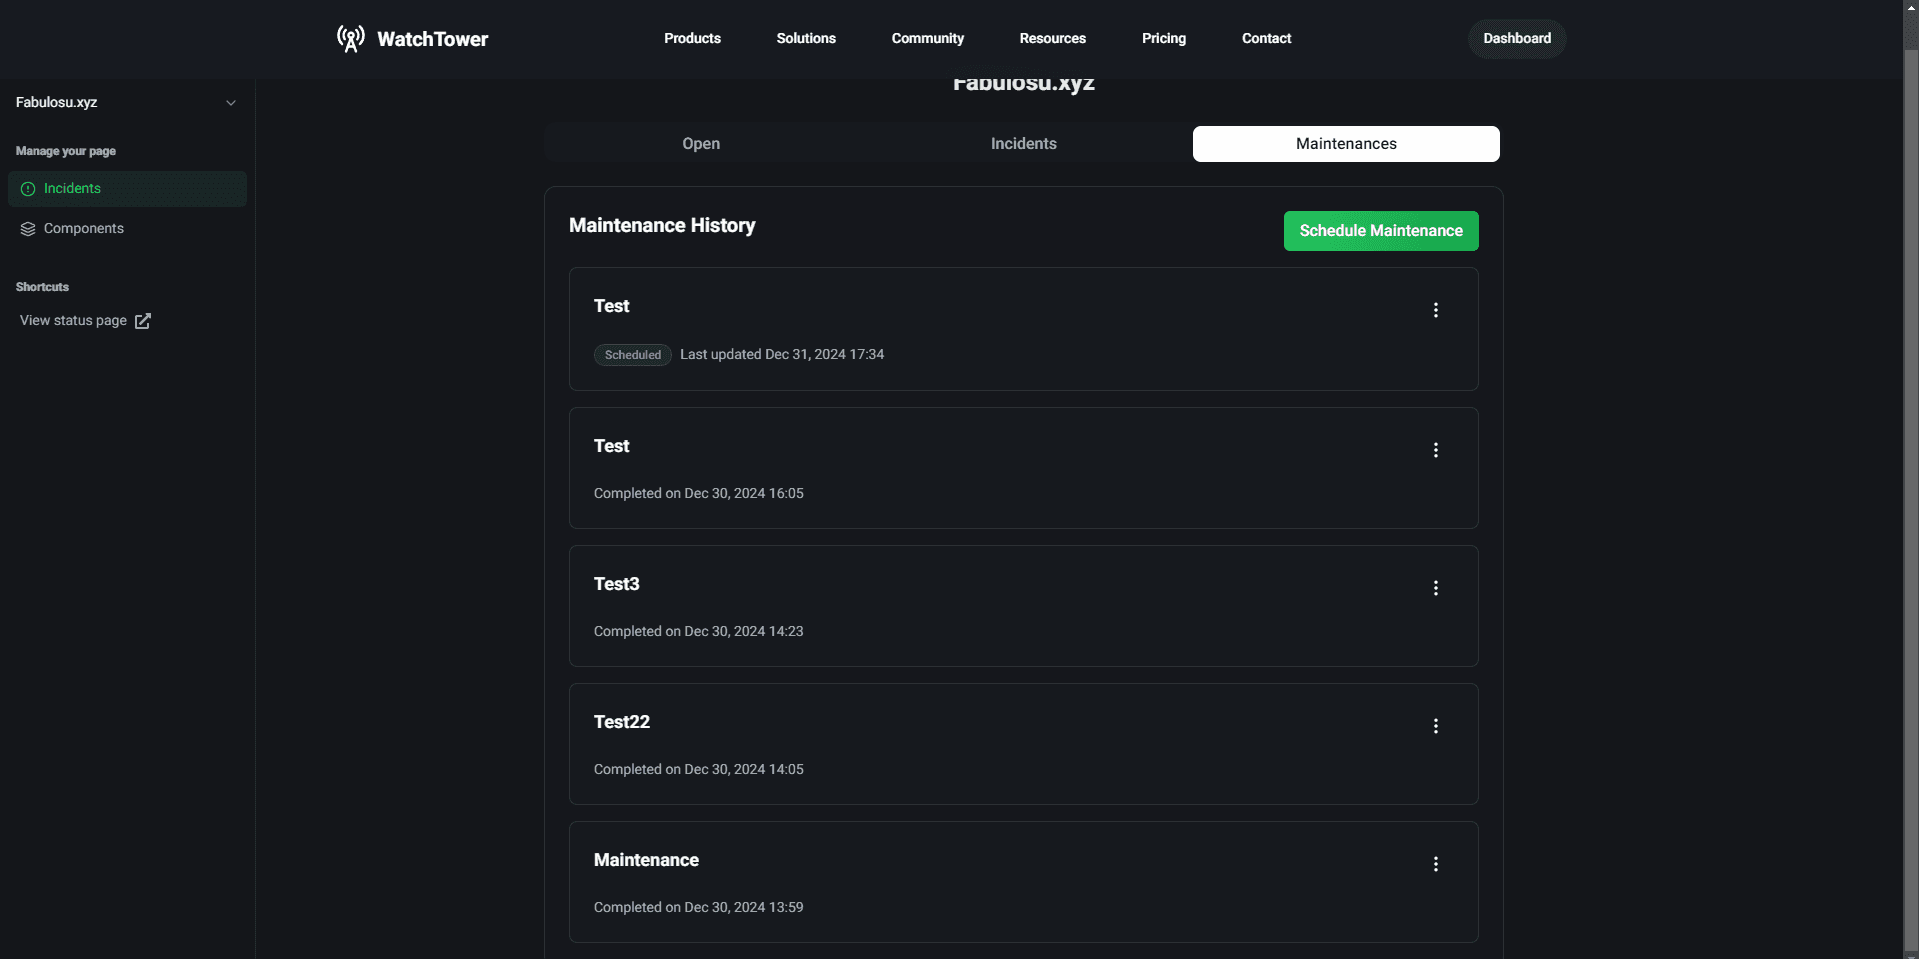The height and width of the screenshot is (959, 1919).
Task: Switch to the Incidents tab
Action: click(x=1023, y=143)
